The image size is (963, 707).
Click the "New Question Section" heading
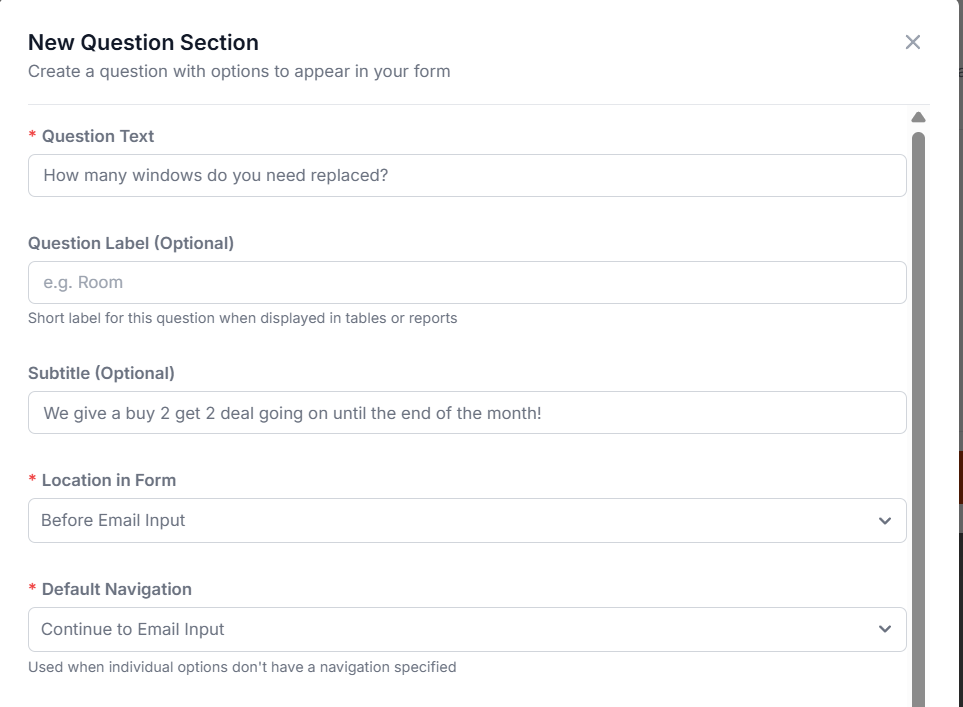pyautogui.click(x=143, y=42)
